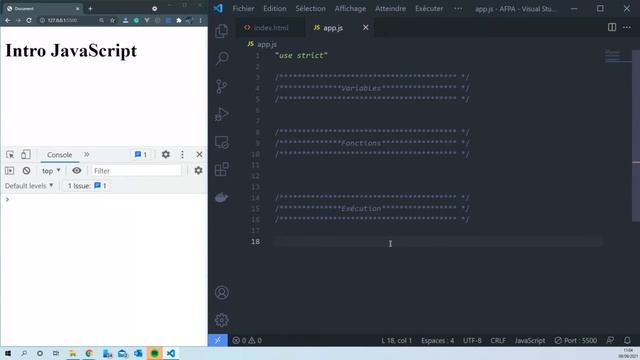Change indentation Espaces : 4

(438, 340)
